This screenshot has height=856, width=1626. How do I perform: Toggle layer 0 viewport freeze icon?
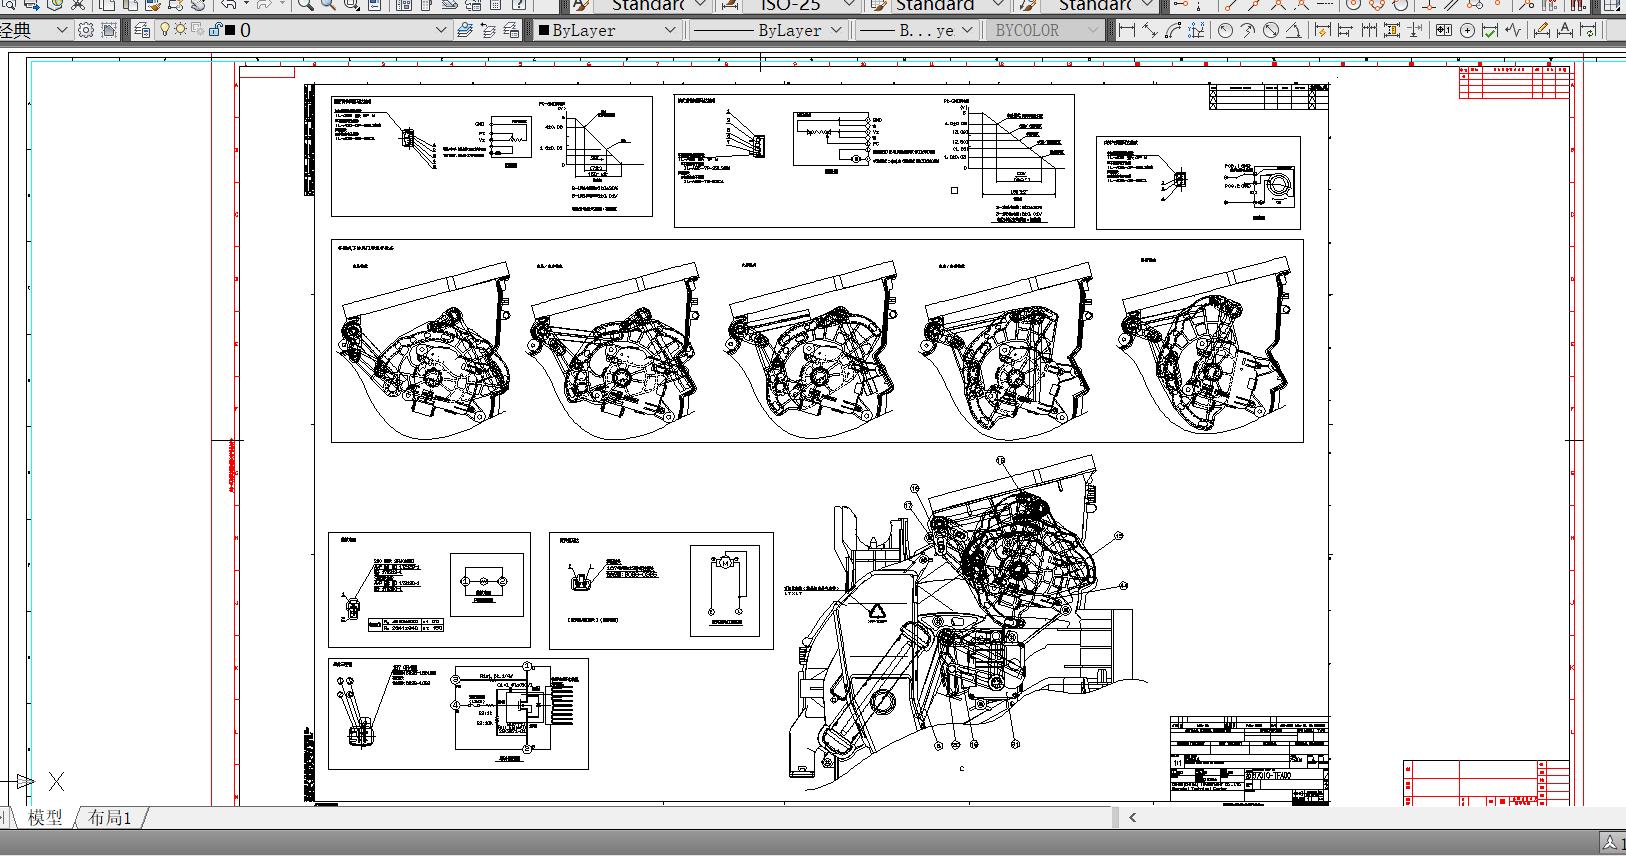point(197,29)
